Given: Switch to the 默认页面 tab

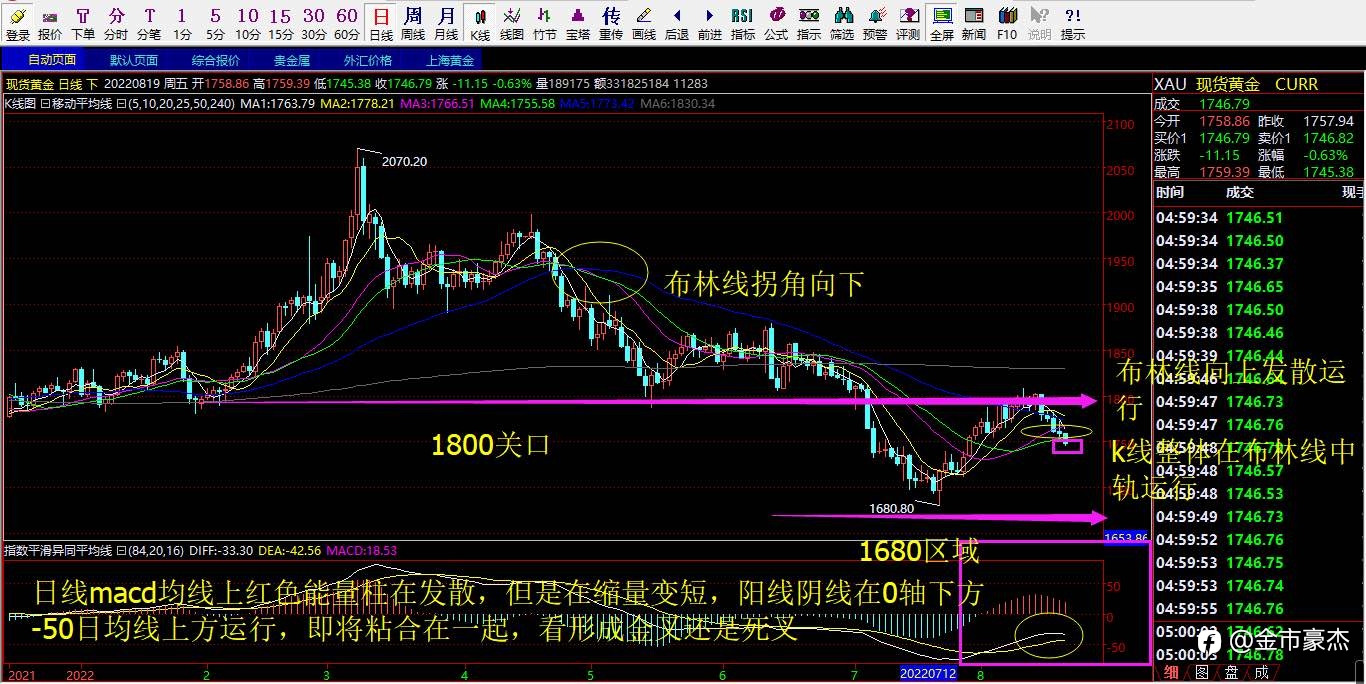Looking at the screenshot, I should click(x=134, y=60).
